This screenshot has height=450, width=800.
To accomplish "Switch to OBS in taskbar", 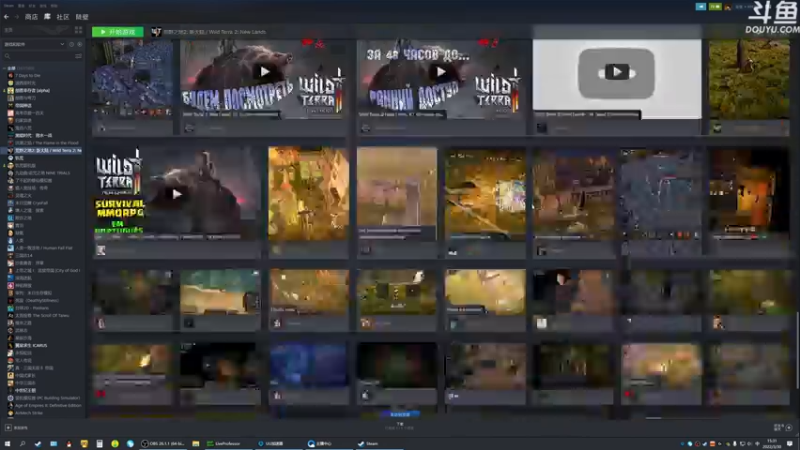I will pos(163,444).
